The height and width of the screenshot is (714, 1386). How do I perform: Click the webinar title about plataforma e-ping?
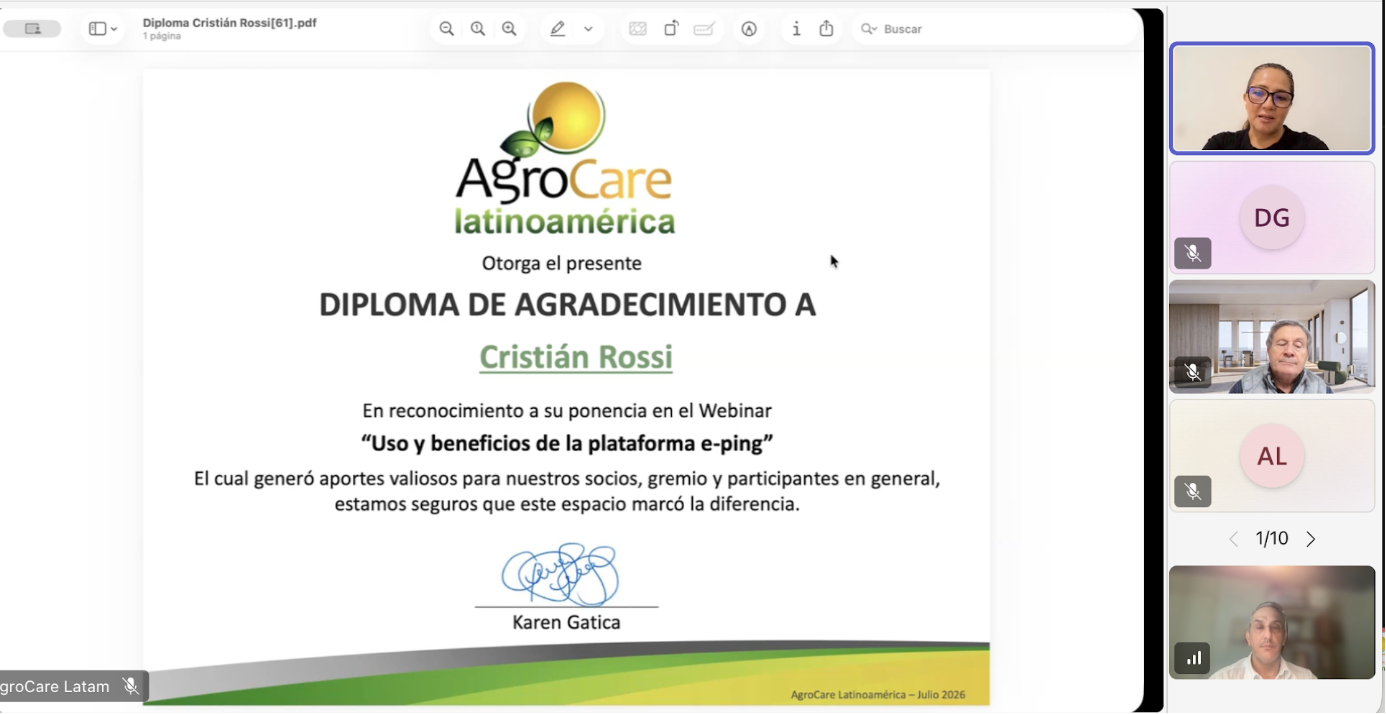point(567,442)
